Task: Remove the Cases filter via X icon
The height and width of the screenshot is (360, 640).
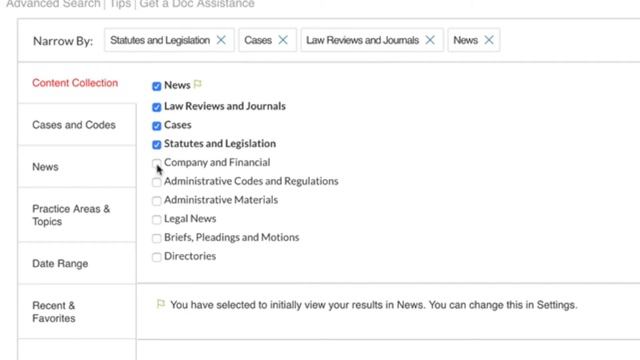Action: (x=283, y=40)
